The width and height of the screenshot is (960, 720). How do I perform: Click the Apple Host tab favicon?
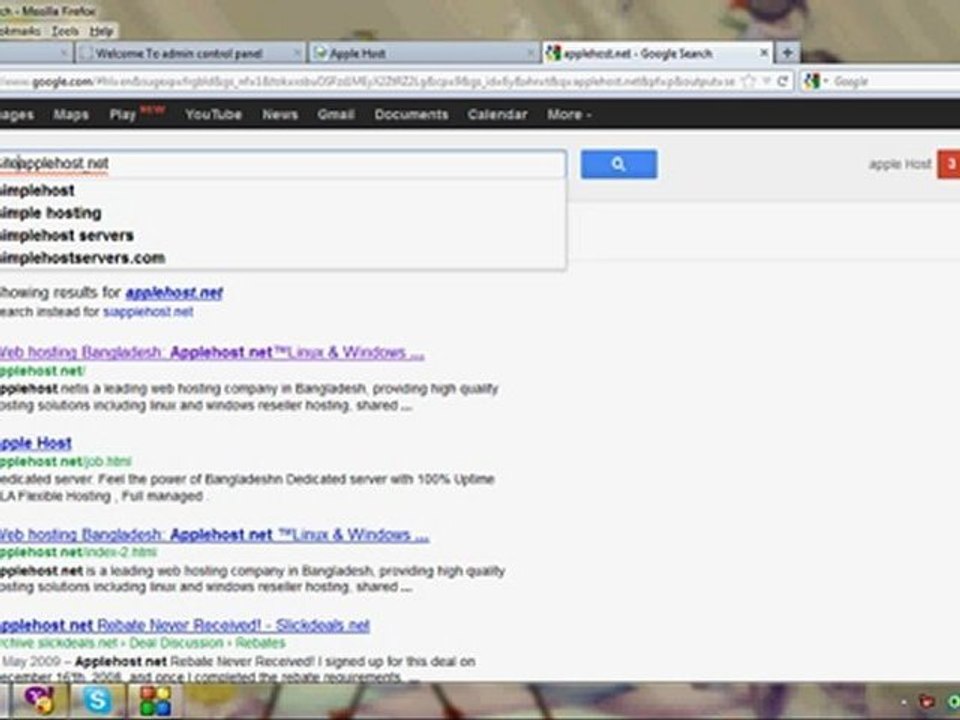click(x=320, y=53)
